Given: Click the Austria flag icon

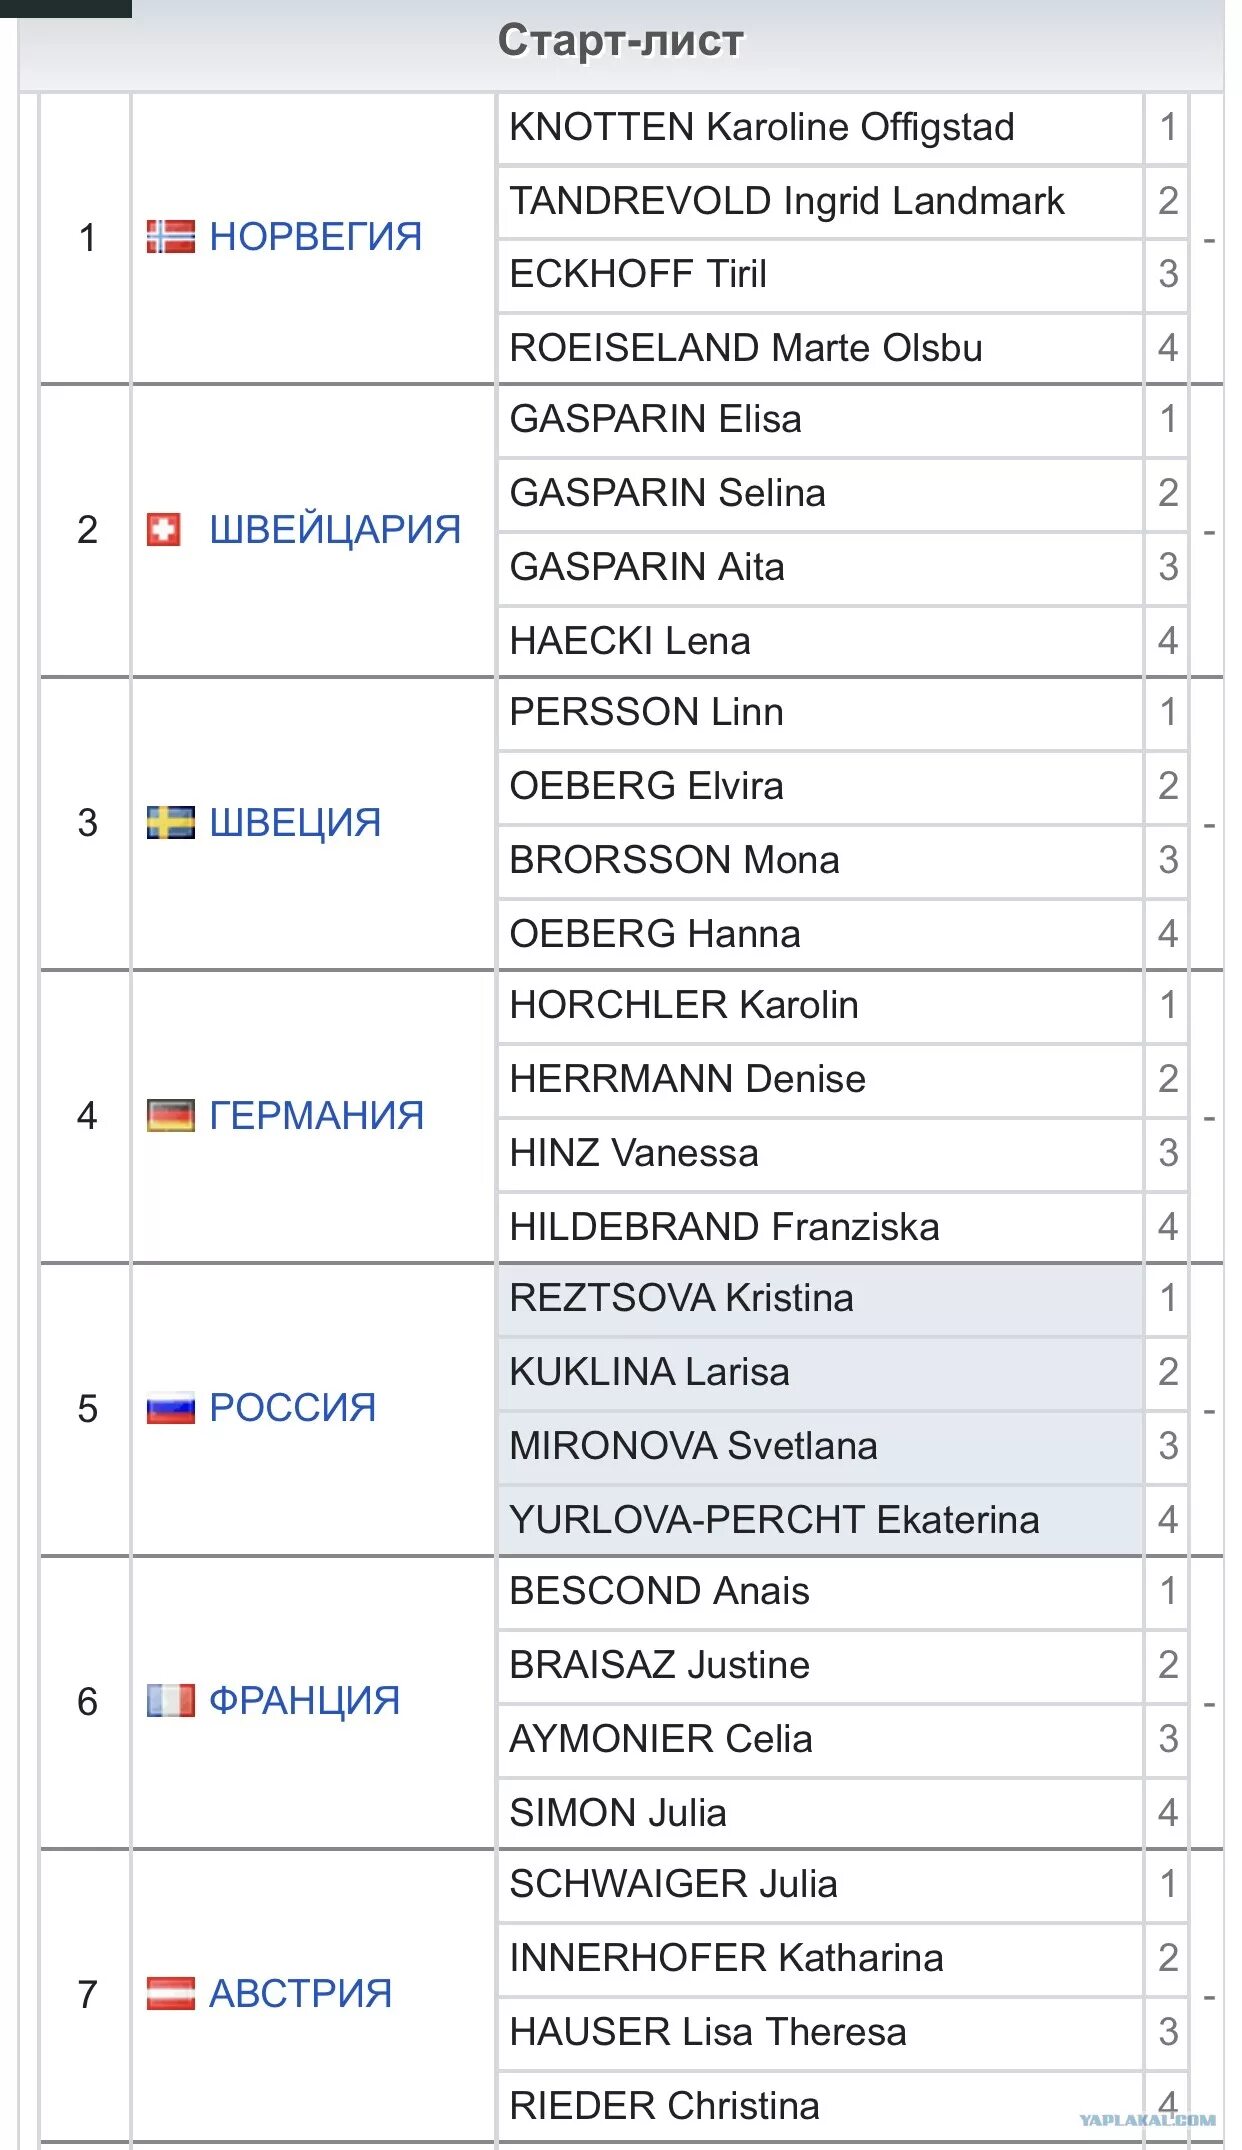Looking at the screenshot, I should point(170,1994).
